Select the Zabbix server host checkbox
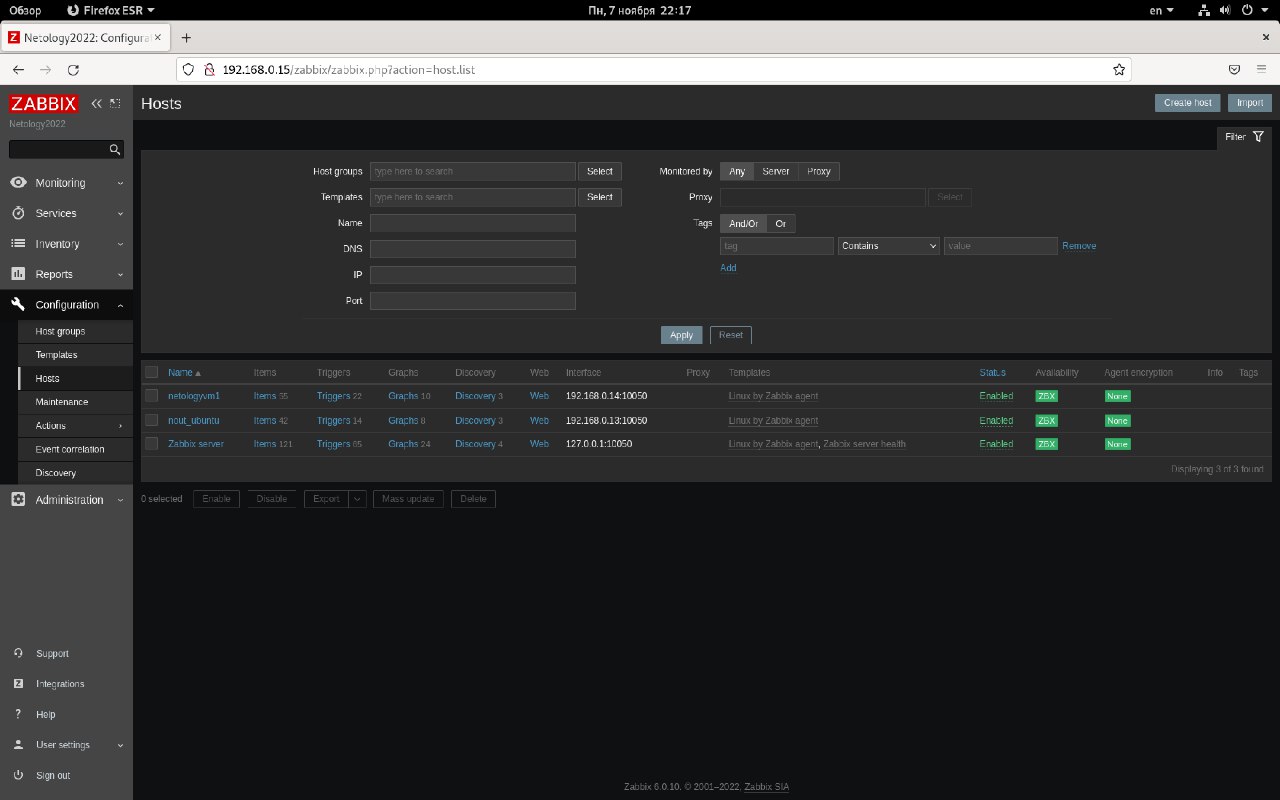This screenshot has width=1280, height=800. pos(152,443)
